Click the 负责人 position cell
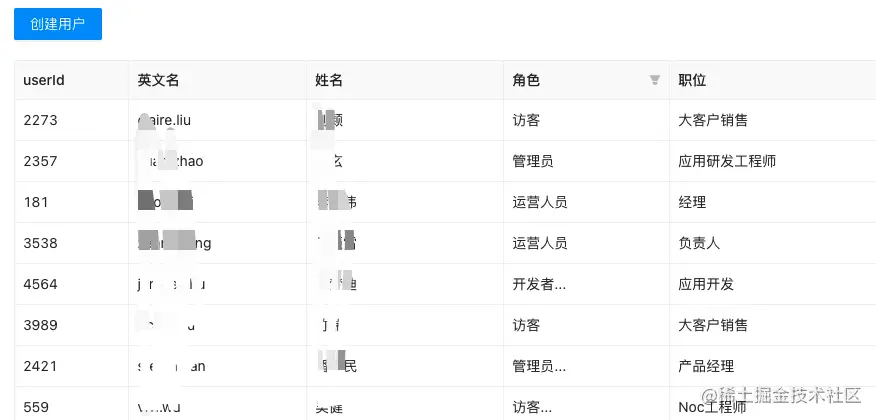The image size is (876, 420). [x=699, y=243]
